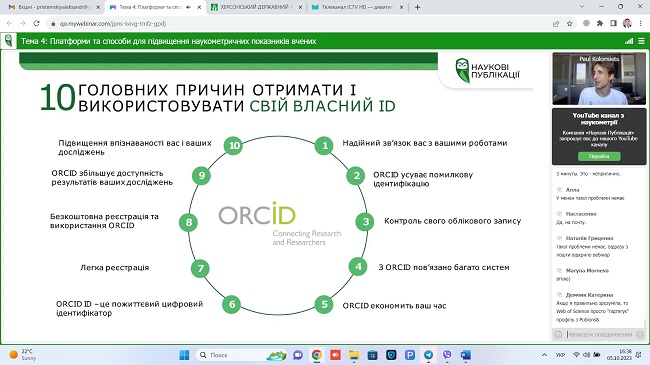Screen dimensions: 650x365
Task: Open Telegram from the taskbar
Action: (428, 355)
